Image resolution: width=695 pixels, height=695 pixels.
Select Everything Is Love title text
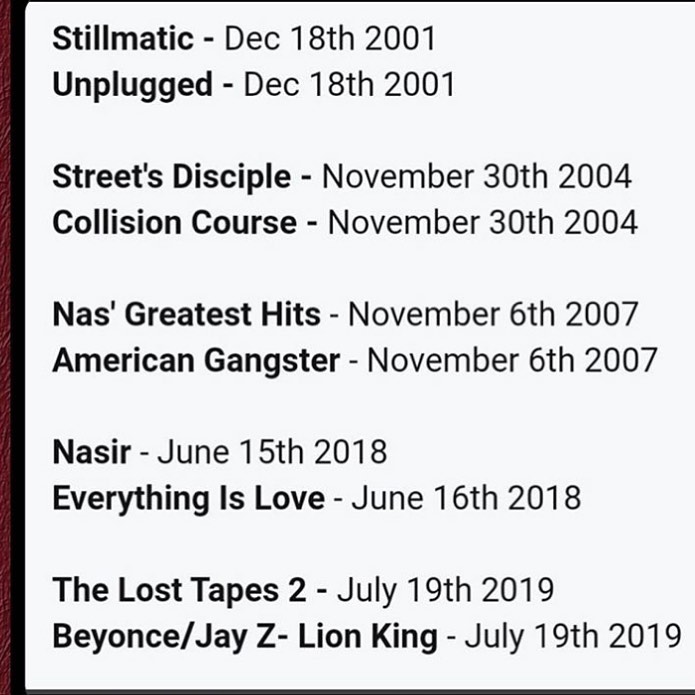tap(188, 499)
